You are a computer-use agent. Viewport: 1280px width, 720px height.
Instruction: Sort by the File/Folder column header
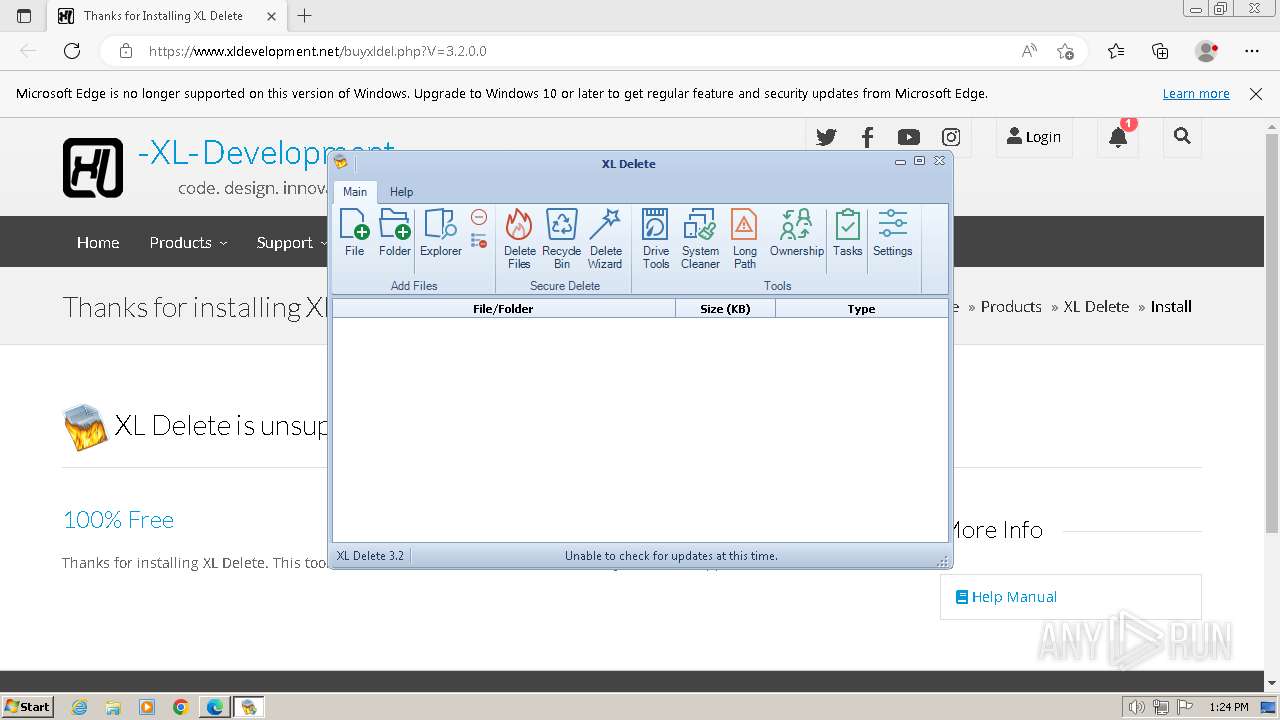503,309
